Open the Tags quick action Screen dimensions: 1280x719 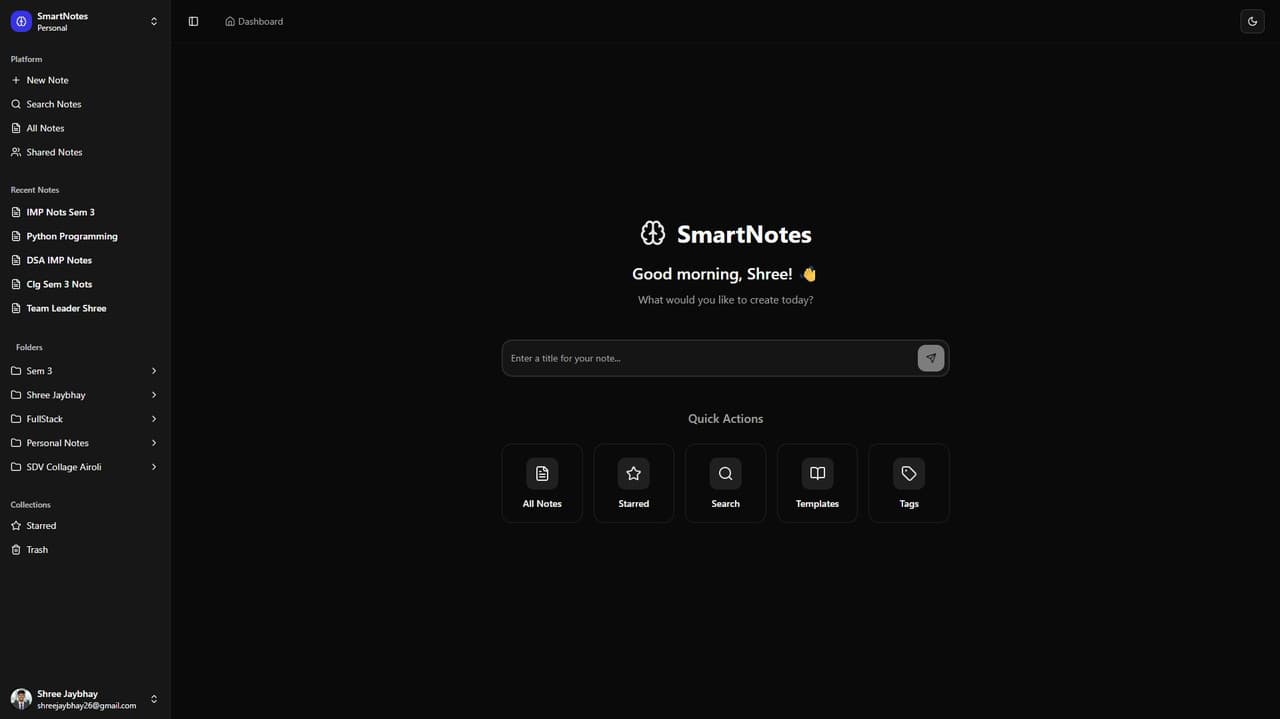click(908, 482)
